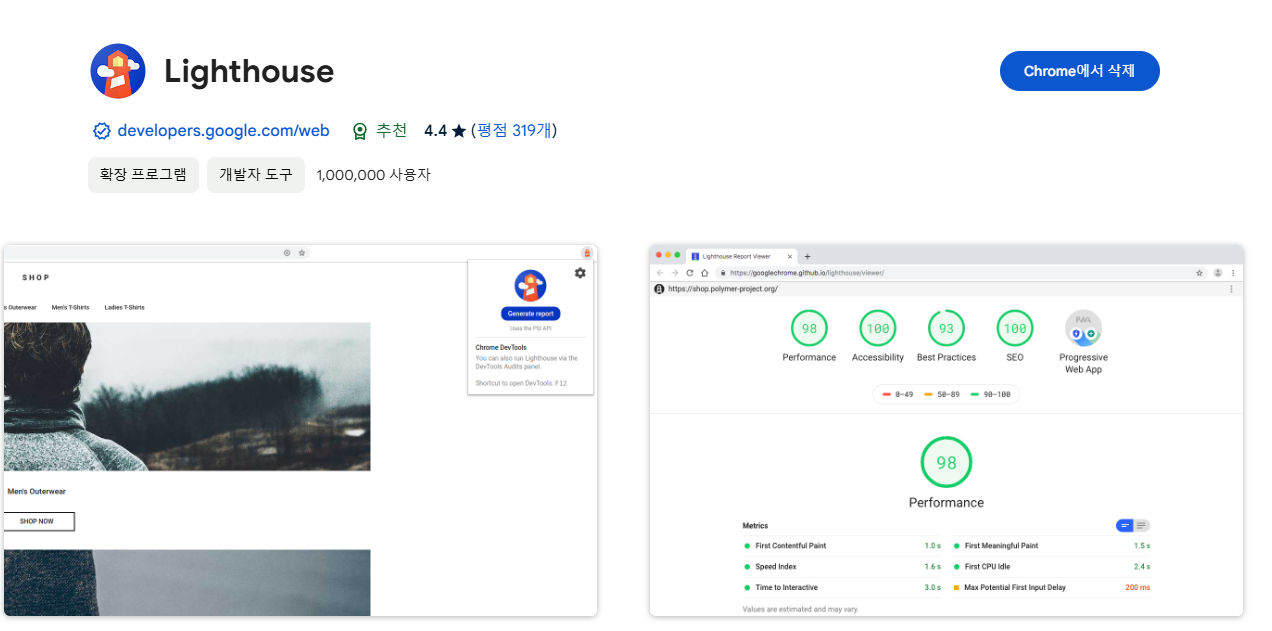Image resolution: width=1272 pixels, height=631 pixels.
Task: Click the 'Lighthouse' title heading
Action: click(249, 71)
